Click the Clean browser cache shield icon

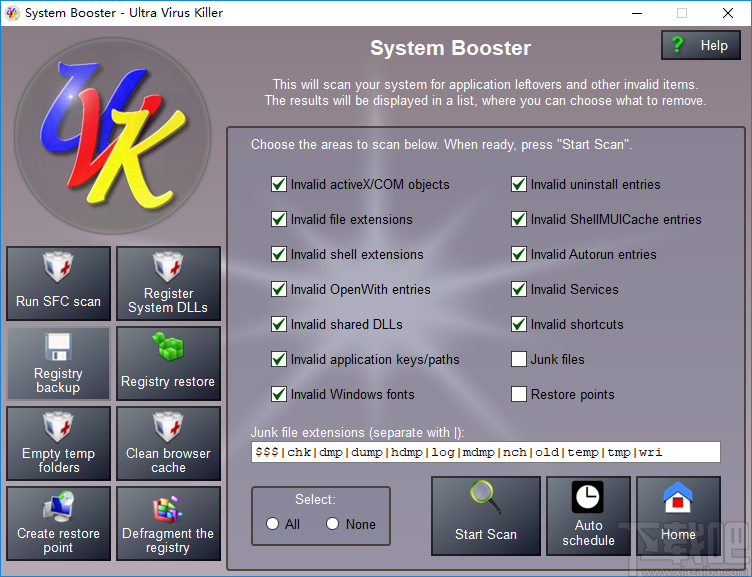point(168,427)
